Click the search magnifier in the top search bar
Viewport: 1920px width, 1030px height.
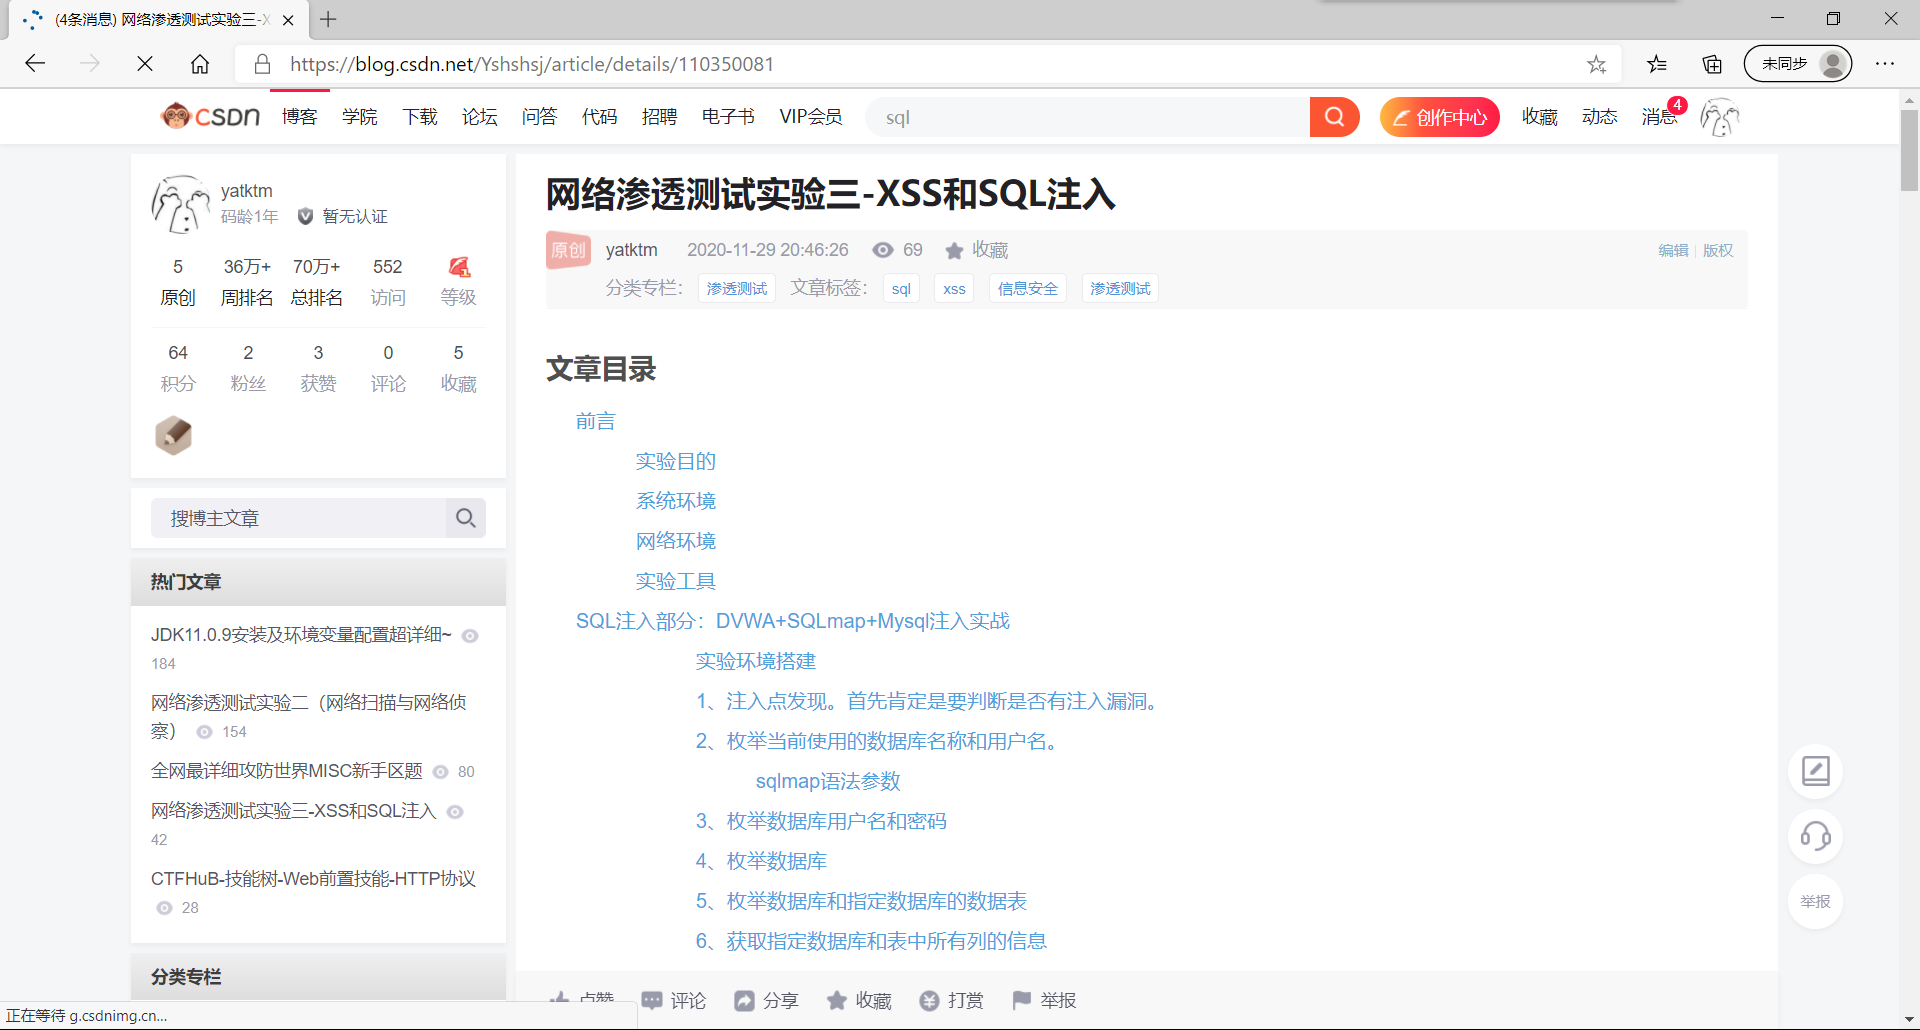pos(1334,117)
